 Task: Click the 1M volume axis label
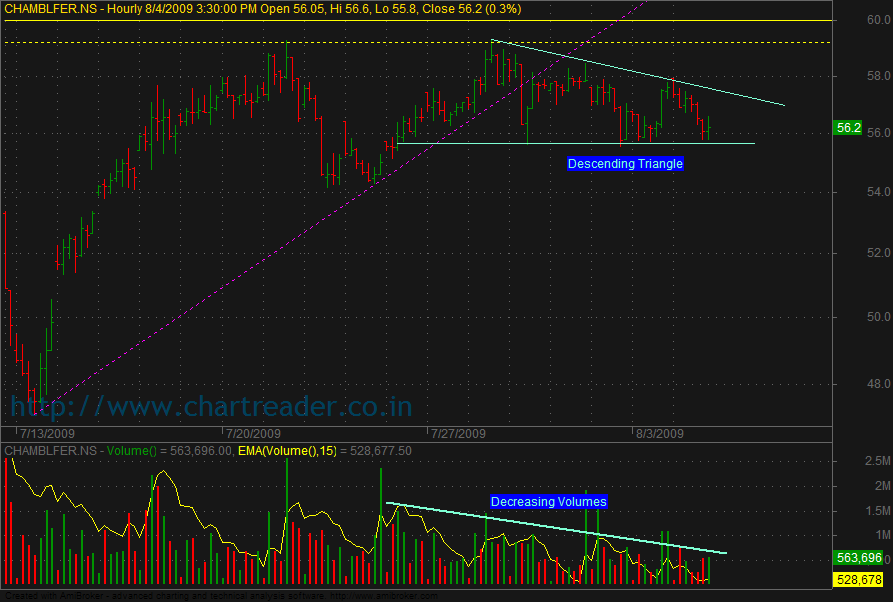point(855,535)
